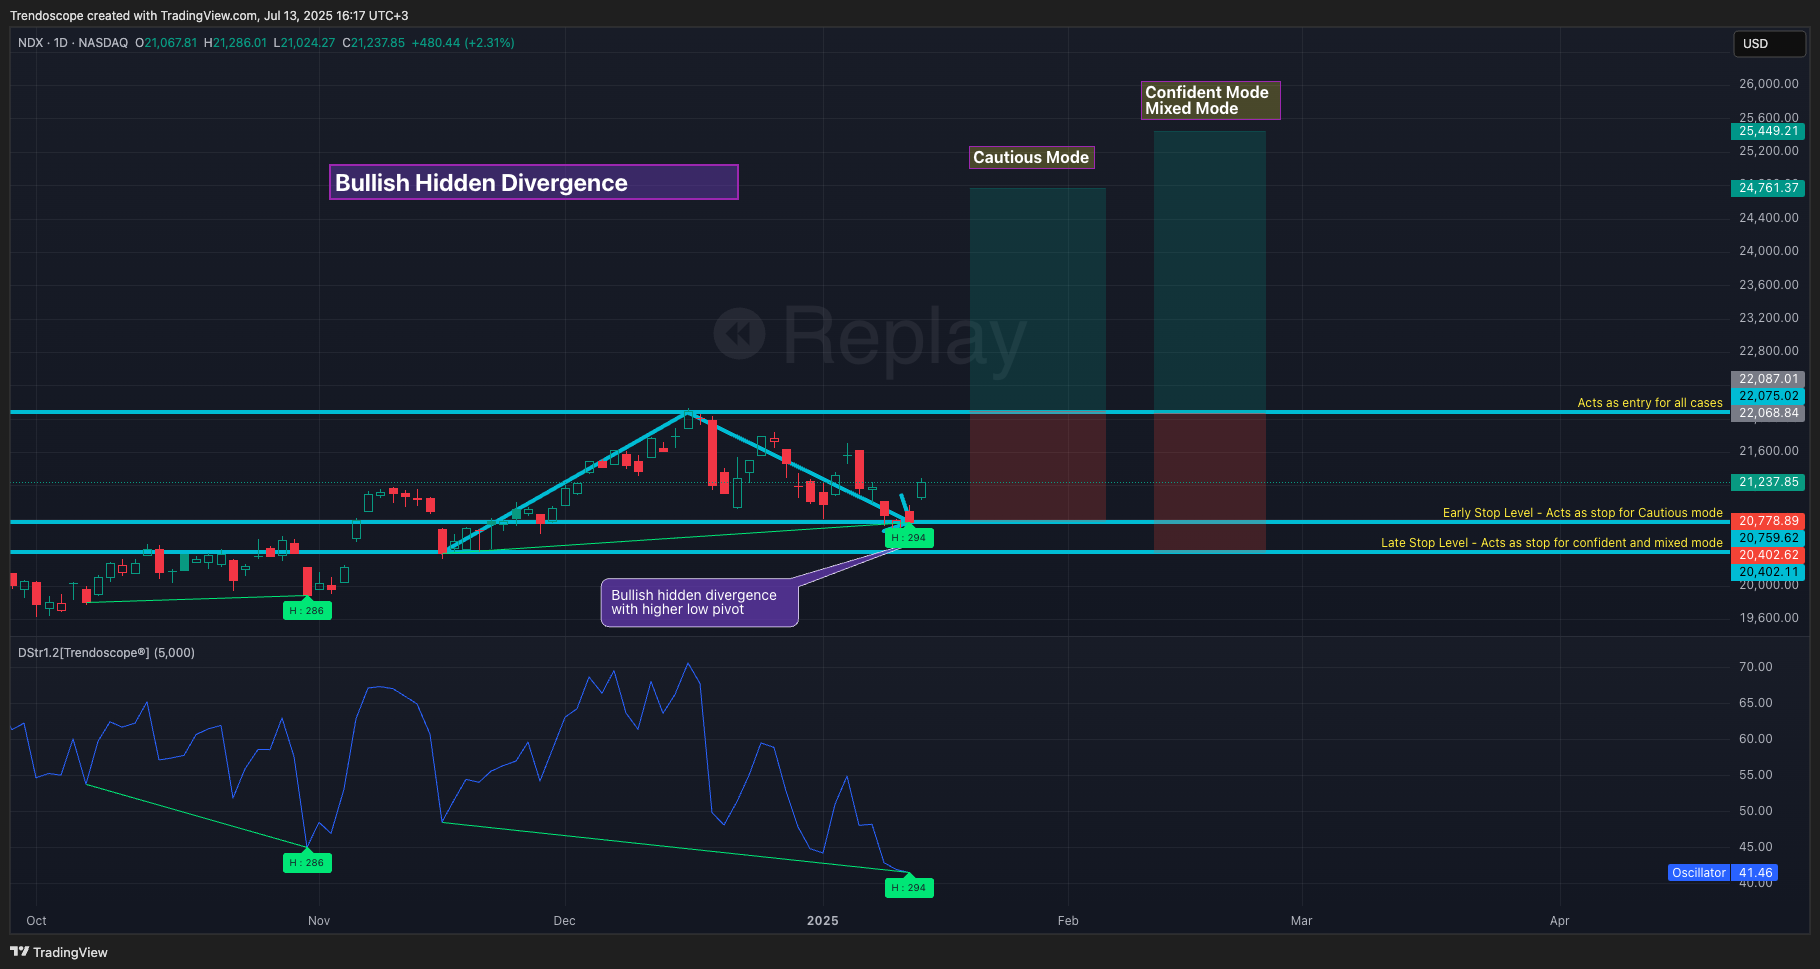
Task: Click the bullish hidden divergence higher low callout
Action: 699,603
